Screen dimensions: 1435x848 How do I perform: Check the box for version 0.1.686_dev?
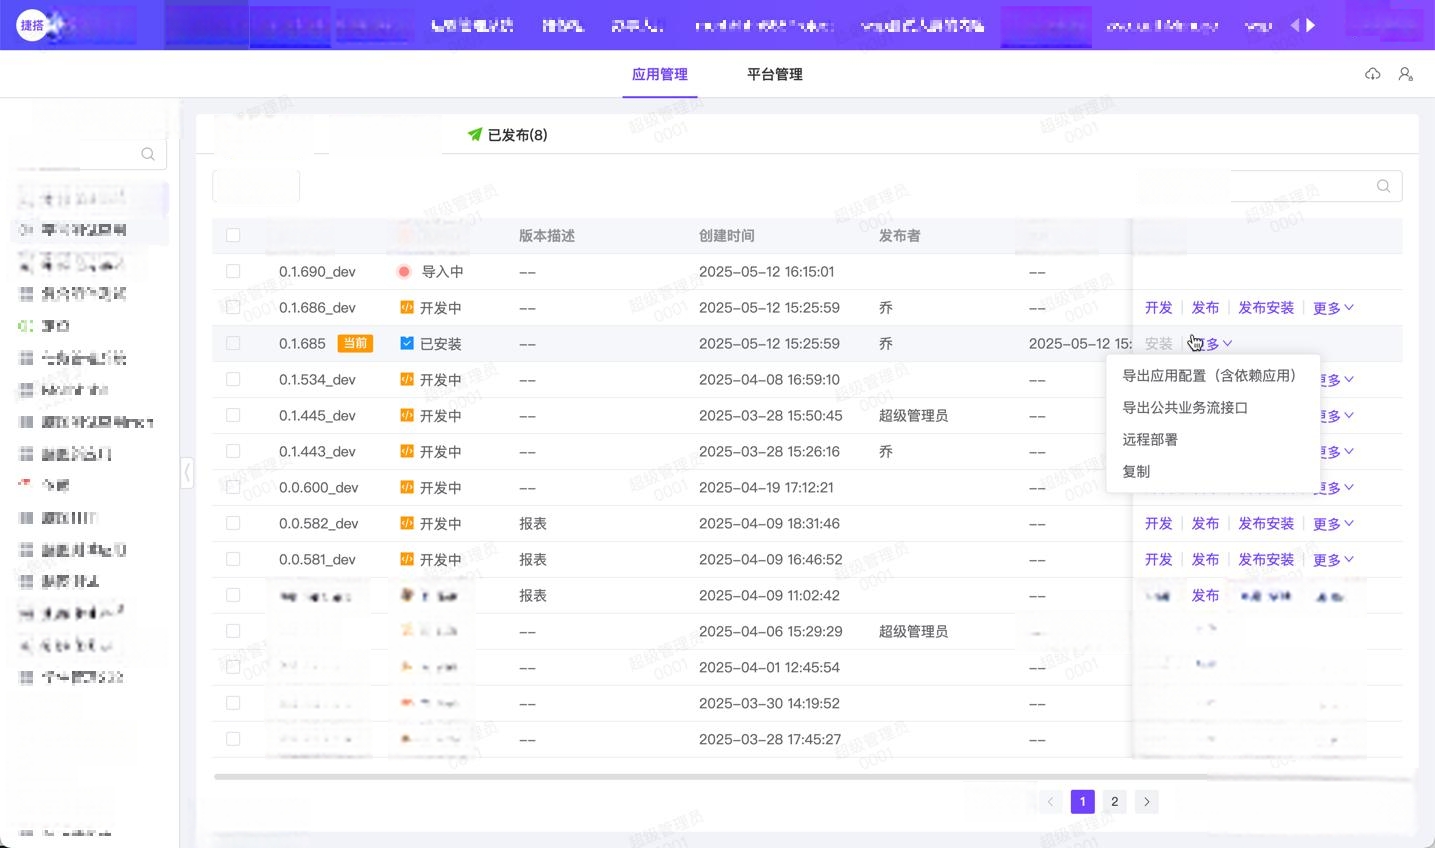[233, 307]
